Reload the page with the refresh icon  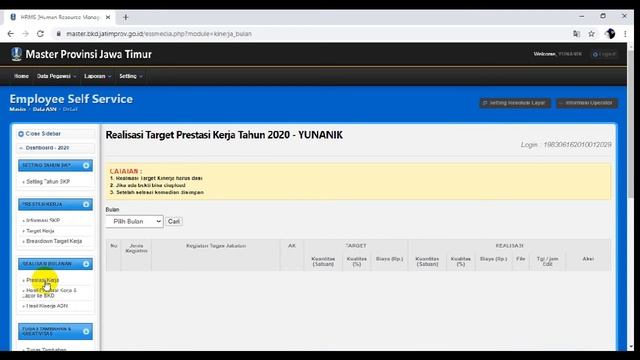40,34
